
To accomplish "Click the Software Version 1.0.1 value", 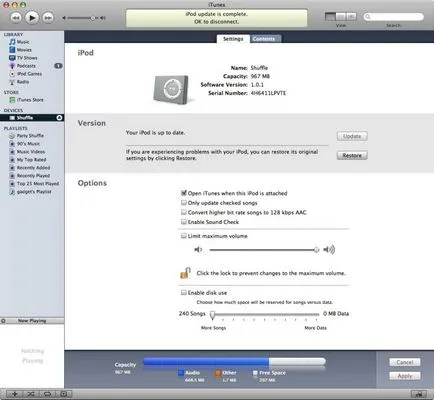I will (x=257, y=85).
